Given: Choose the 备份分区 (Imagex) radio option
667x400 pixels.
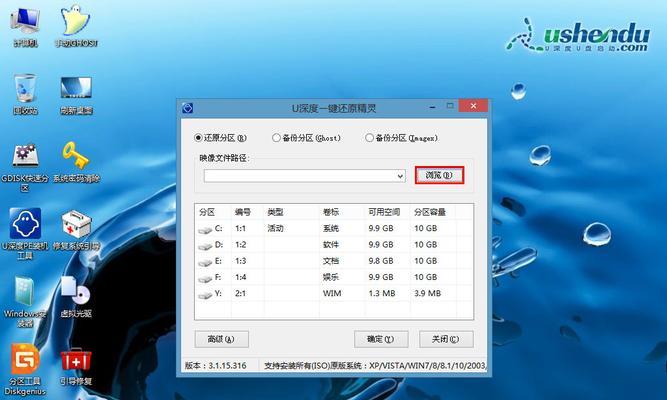Looking at the screenshot, I should 370,138.
